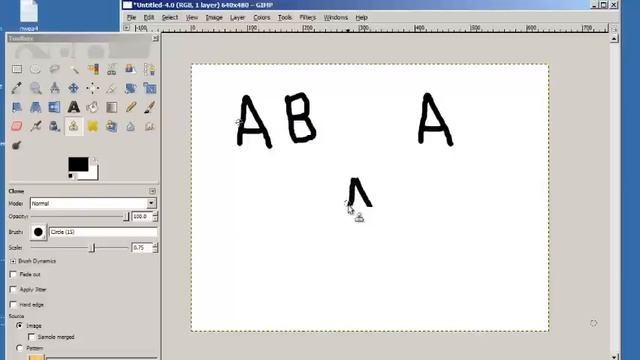Select the Foreground Select tool
Screen dimensions: 640x360
(131, 69)
